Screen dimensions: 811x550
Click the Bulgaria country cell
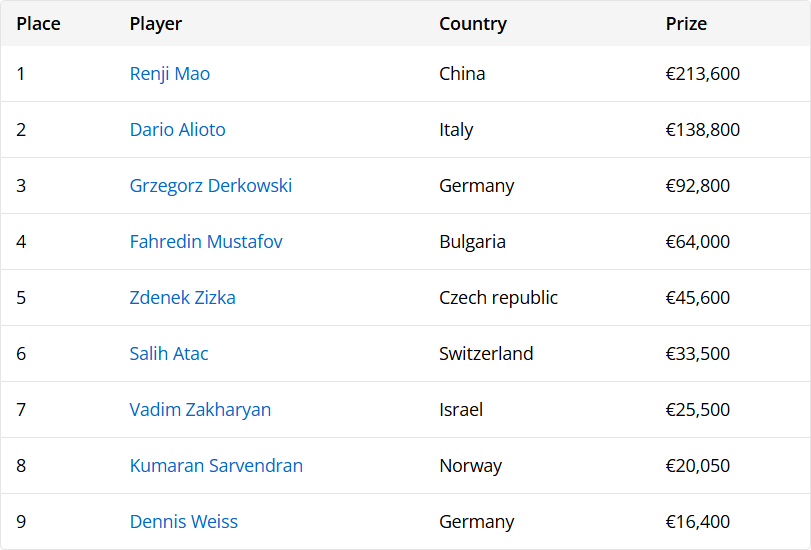click(x=472, y=242)
